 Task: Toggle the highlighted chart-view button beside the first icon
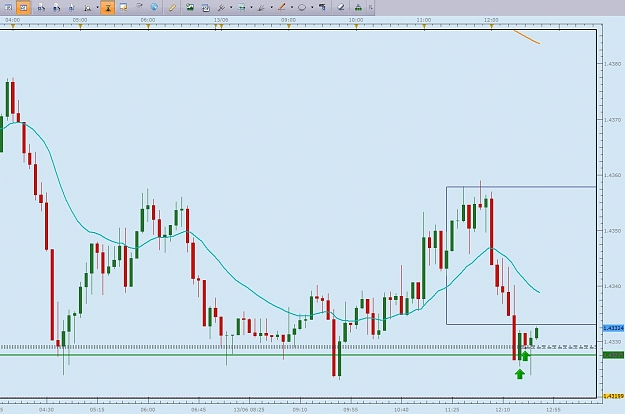click(x=24, y=7)
